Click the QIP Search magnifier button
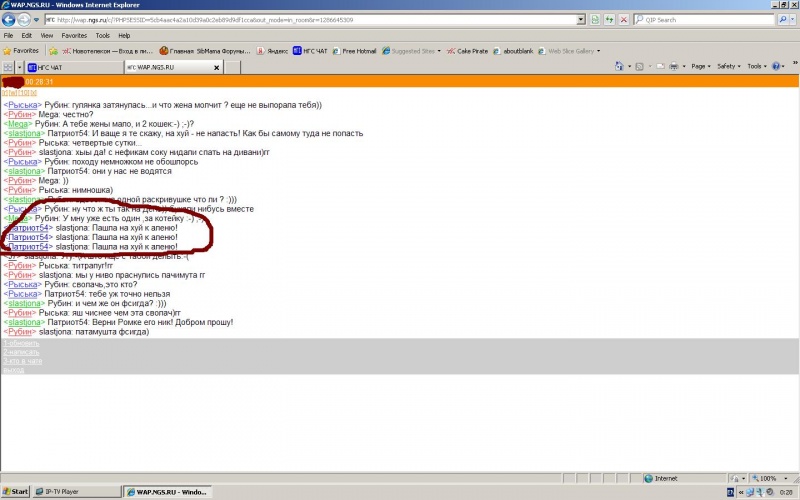 tap(782, 19)
